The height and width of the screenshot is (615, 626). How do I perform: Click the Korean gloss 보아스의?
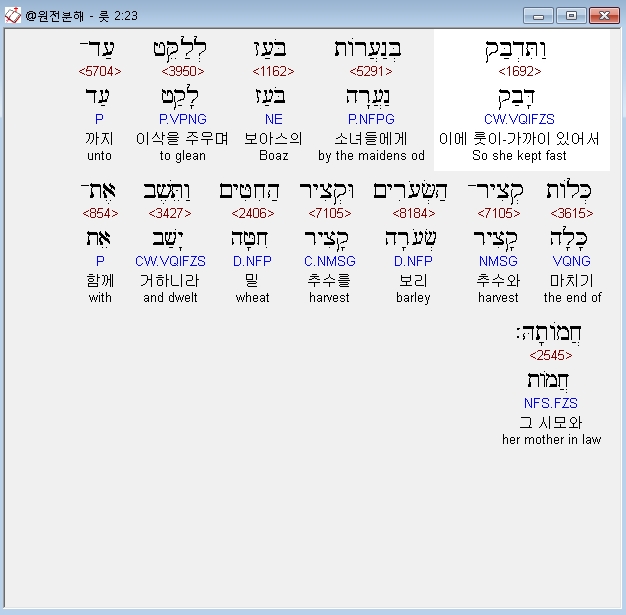click(273, 139)
